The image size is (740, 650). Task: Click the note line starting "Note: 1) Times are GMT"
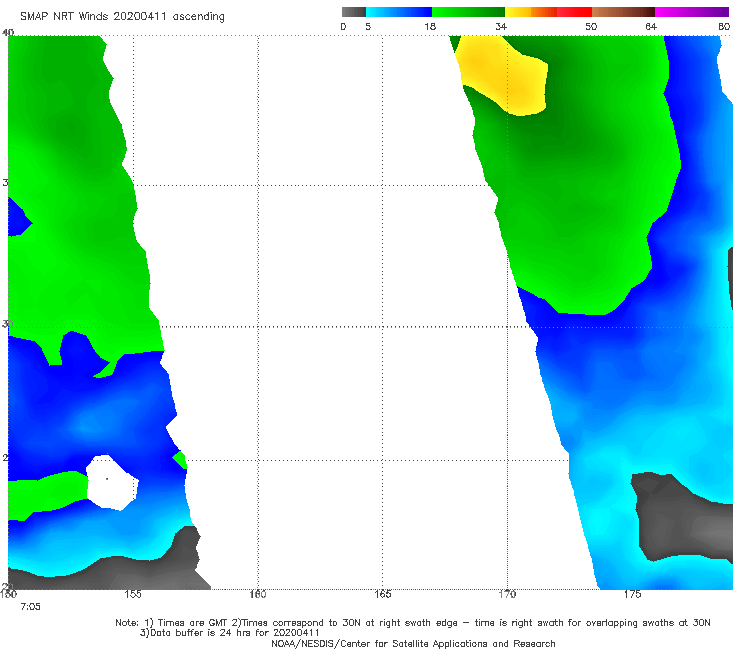click(x=412, y=623)
